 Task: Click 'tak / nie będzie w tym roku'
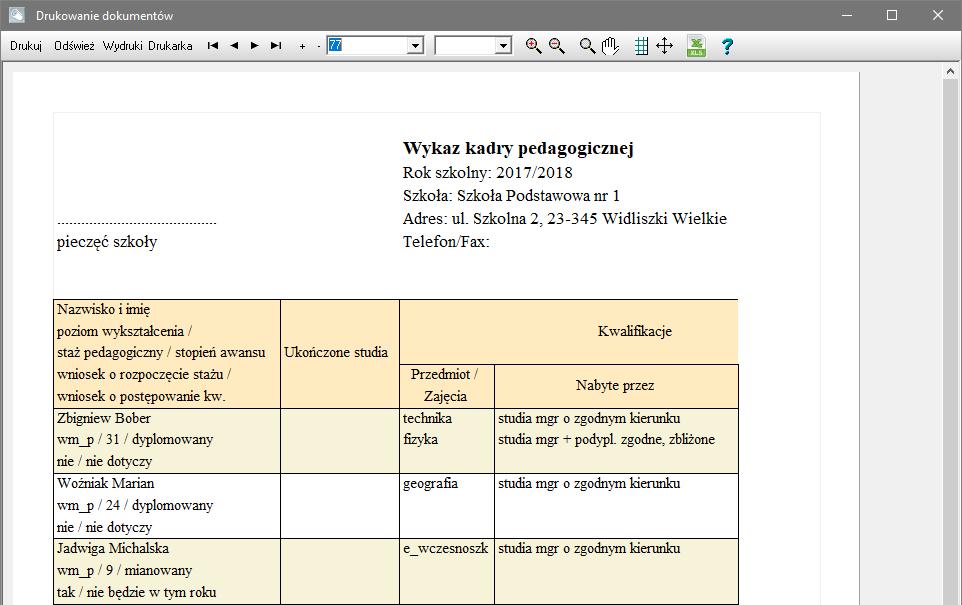[x=136, y=593]
